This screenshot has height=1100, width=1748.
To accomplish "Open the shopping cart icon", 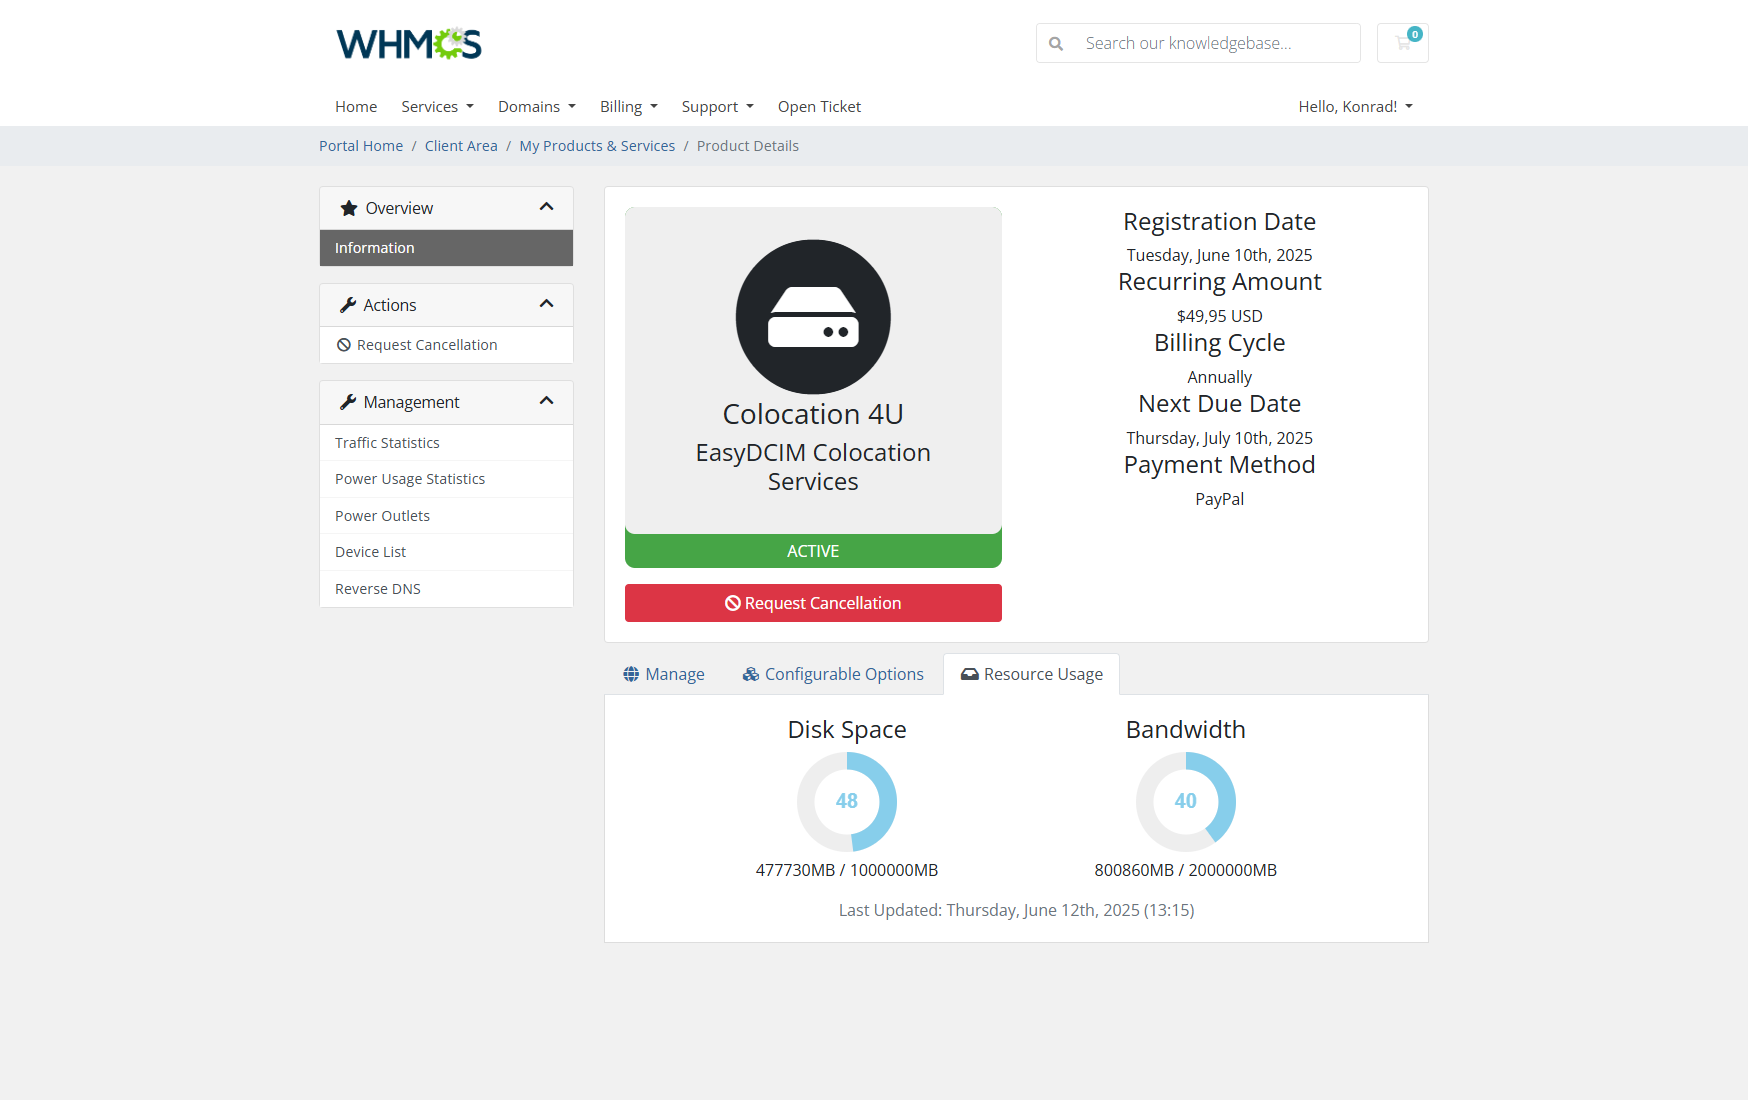I will [1402, 43].
